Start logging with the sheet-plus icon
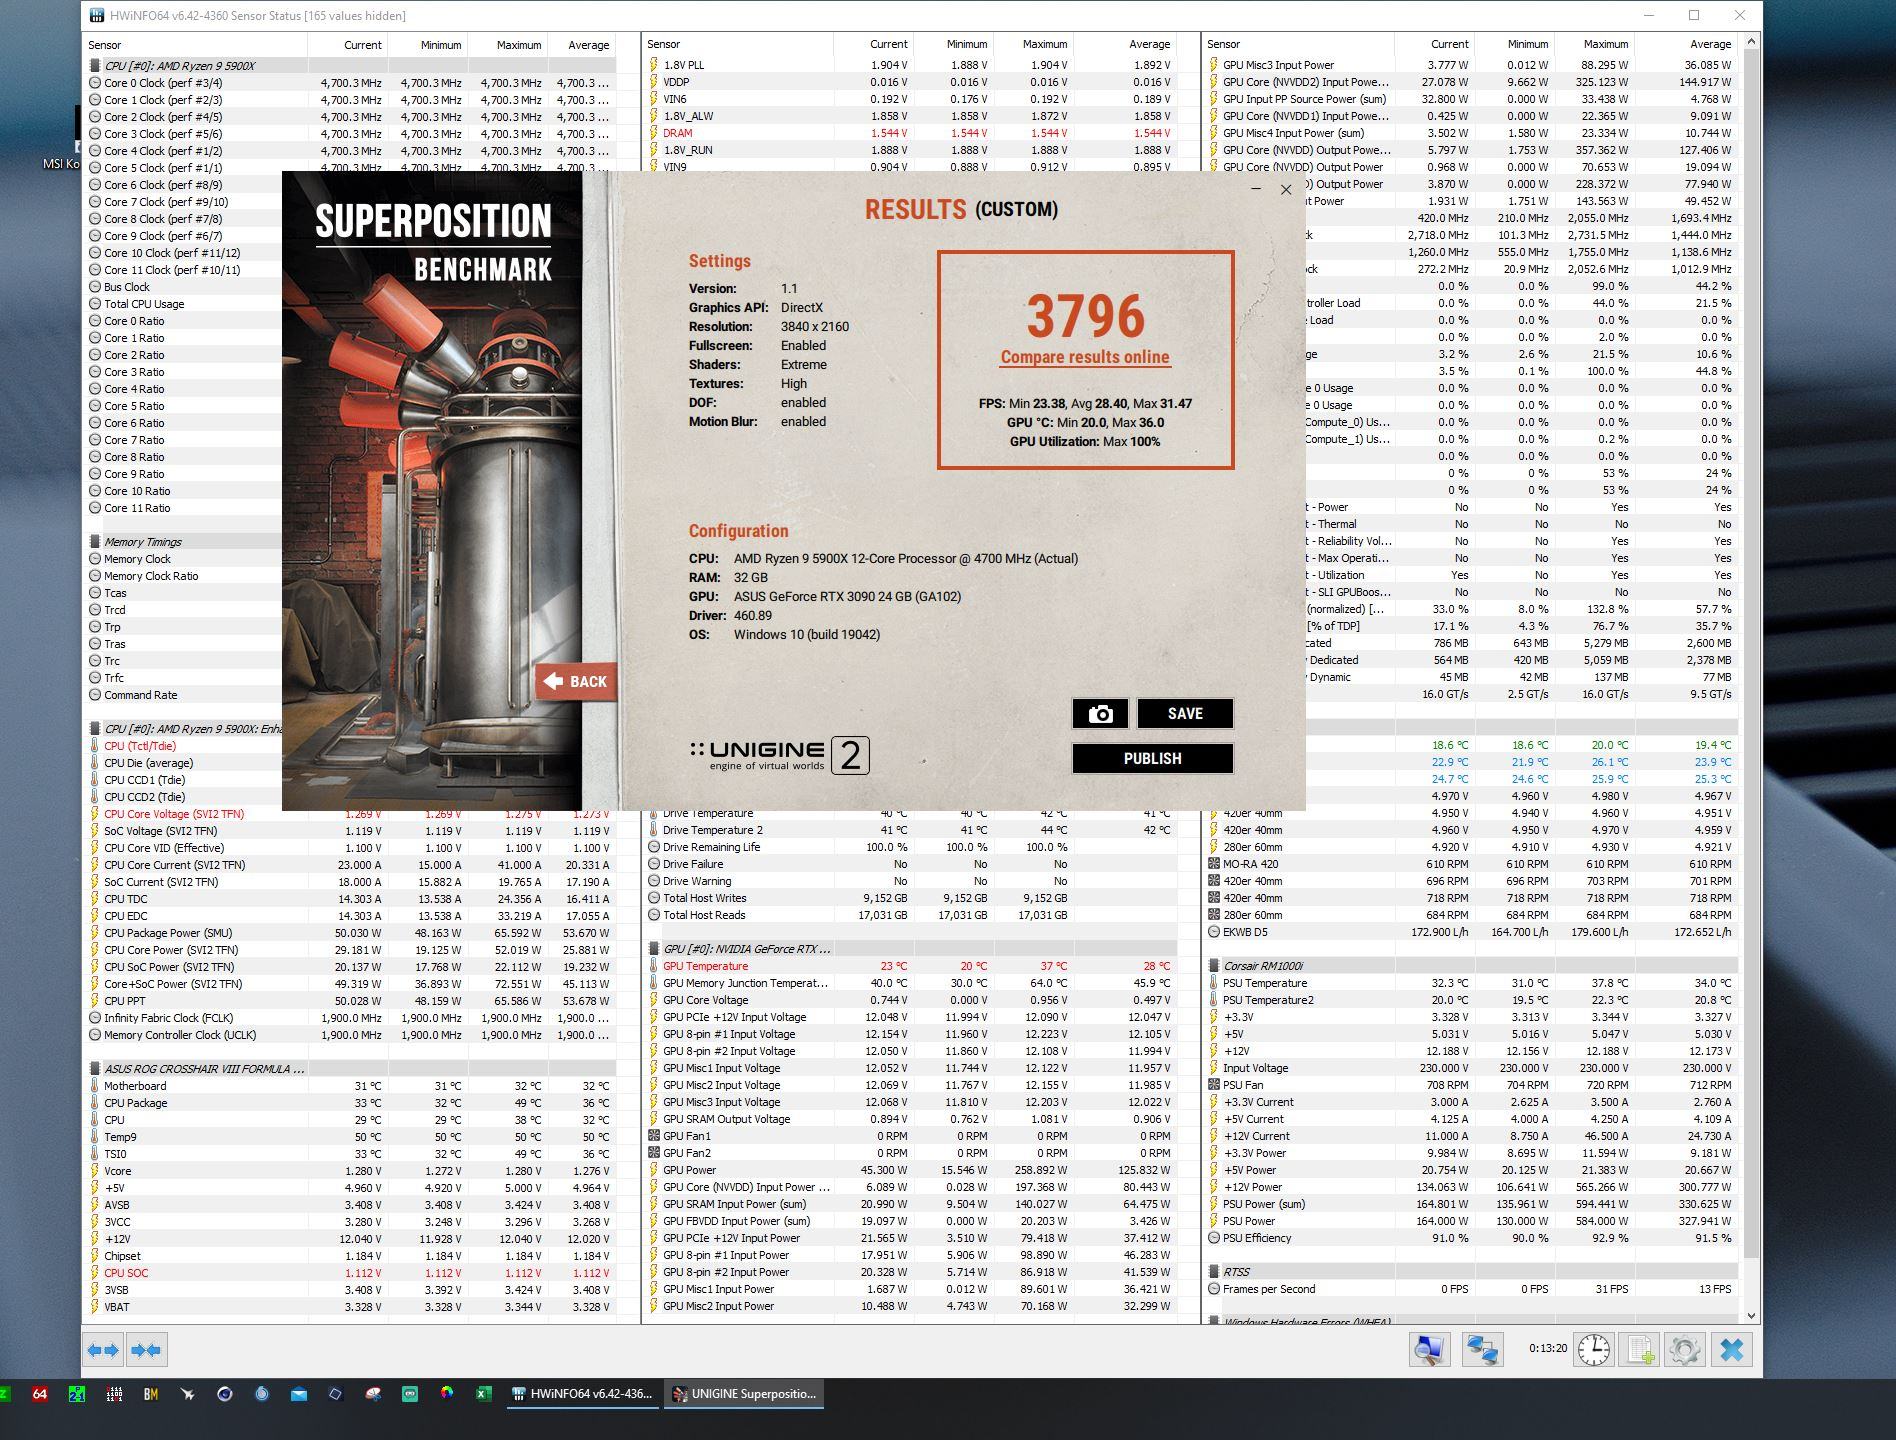Image resolution: width=1896 pixels, height=1440 pixels. coord(1641,1350)
